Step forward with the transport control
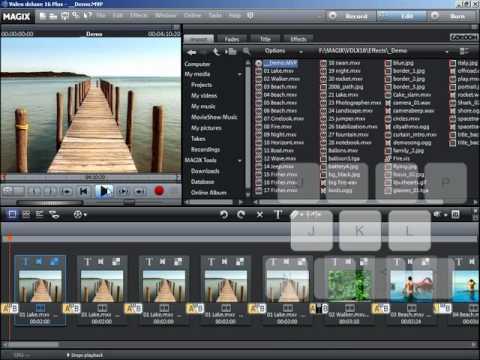 point(123,191)
